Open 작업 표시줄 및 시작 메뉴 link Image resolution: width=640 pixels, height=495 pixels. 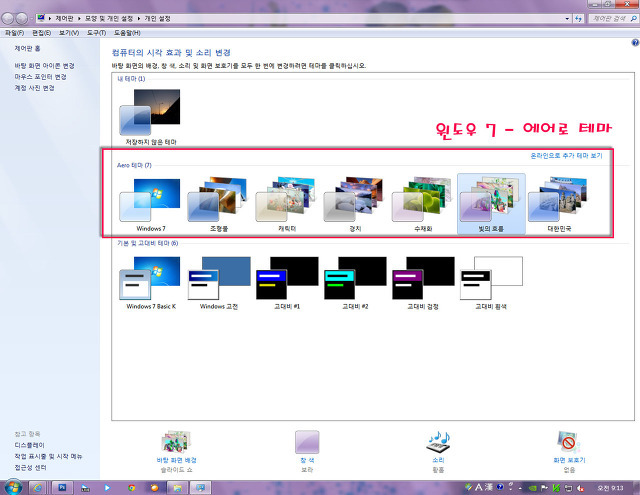point(48,456)
